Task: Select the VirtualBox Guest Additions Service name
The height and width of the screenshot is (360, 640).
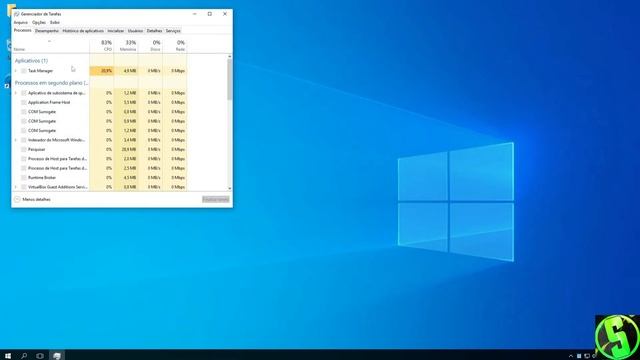Action: pyautogui.click(x=58, y=187)
